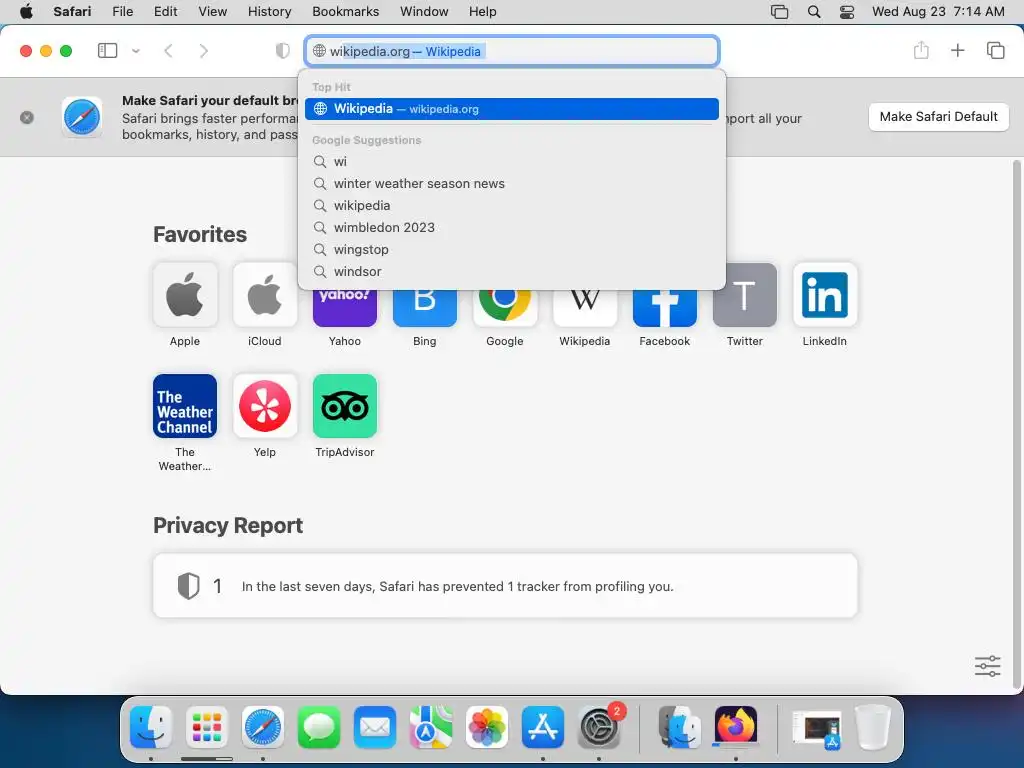Screen dimensions: 1024x768
Task: Show tab overview icon
Action: 995,50
